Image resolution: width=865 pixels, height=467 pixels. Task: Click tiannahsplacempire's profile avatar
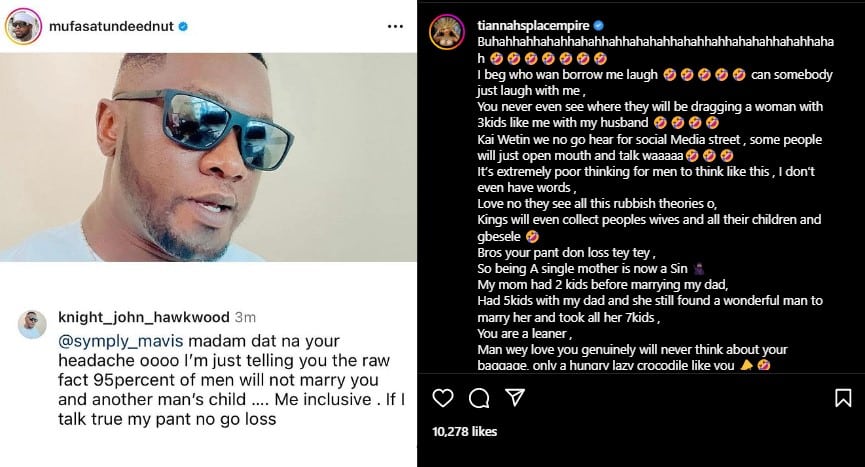tap(445, 32)
